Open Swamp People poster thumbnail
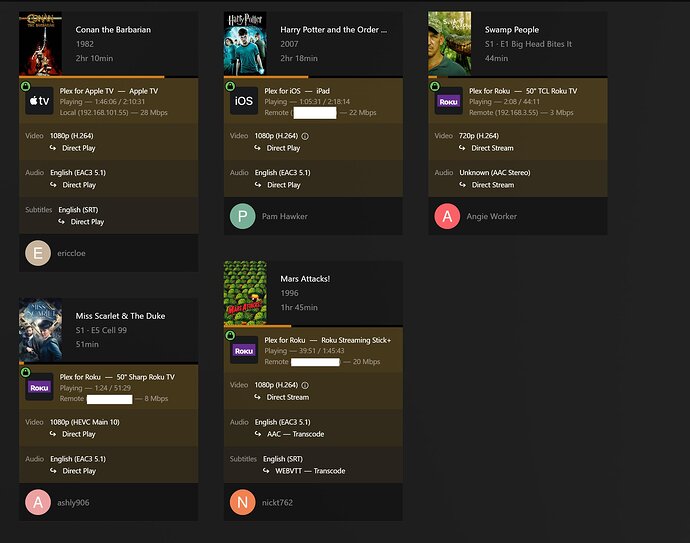The width and height of the screenshot is (690, 543). pos(450,44)
